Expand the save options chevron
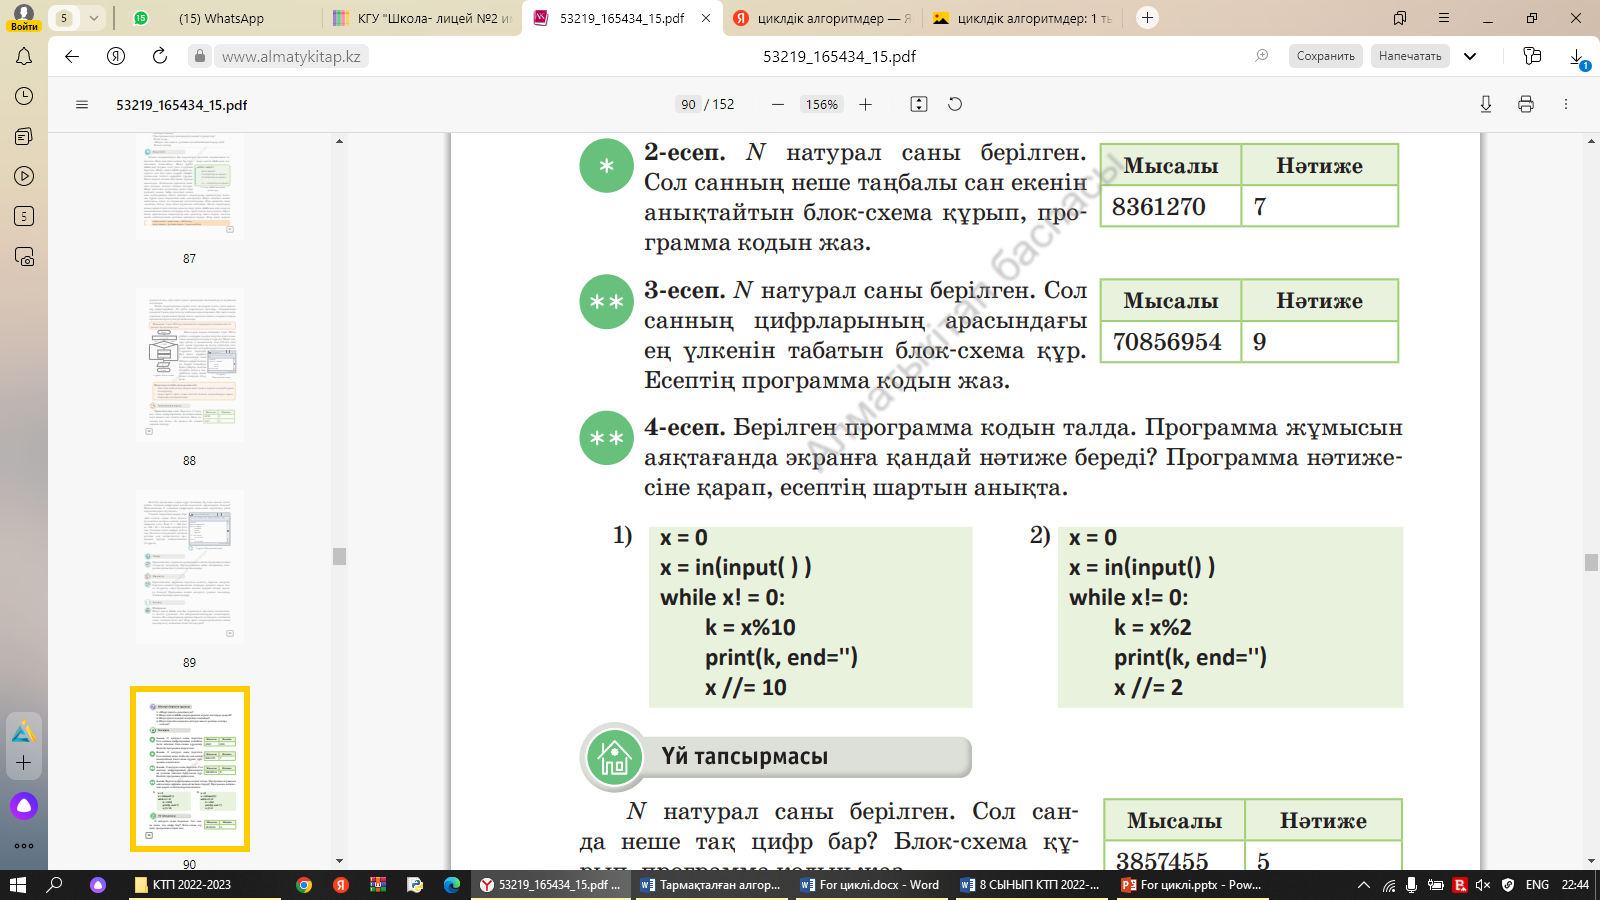This screenshot has width=1600, height=900. [x=1470, y=56]
